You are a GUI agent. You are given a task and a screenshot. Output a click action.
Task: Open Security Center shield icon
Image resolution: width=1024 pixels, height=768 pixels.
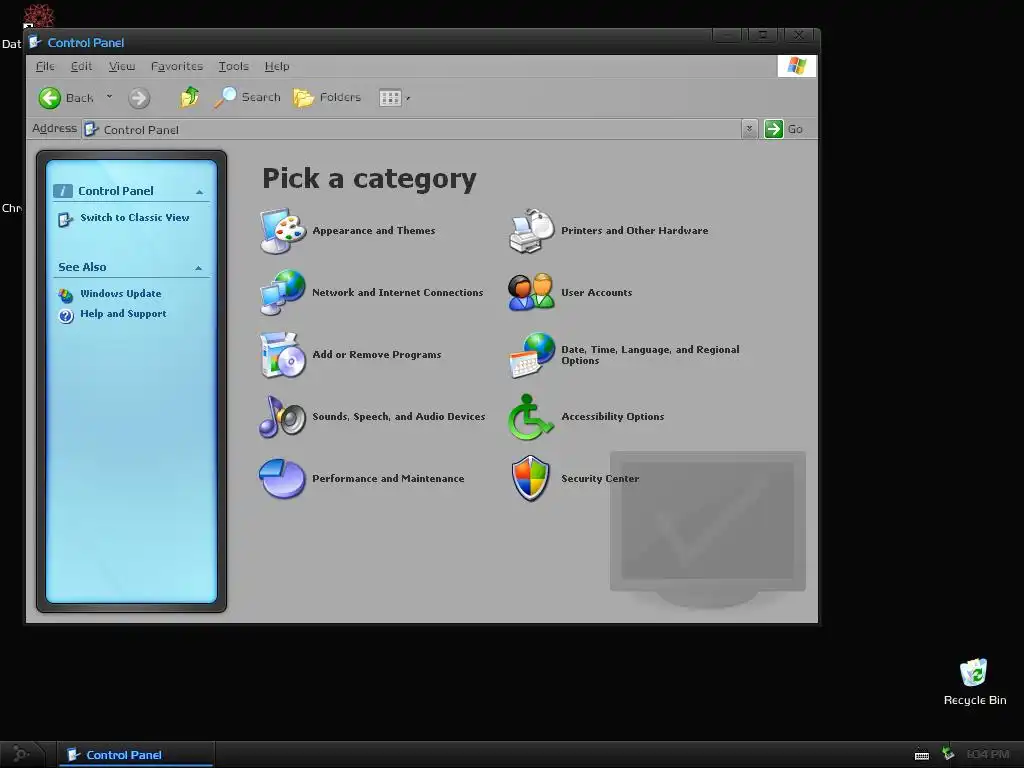tap(530, 479)
